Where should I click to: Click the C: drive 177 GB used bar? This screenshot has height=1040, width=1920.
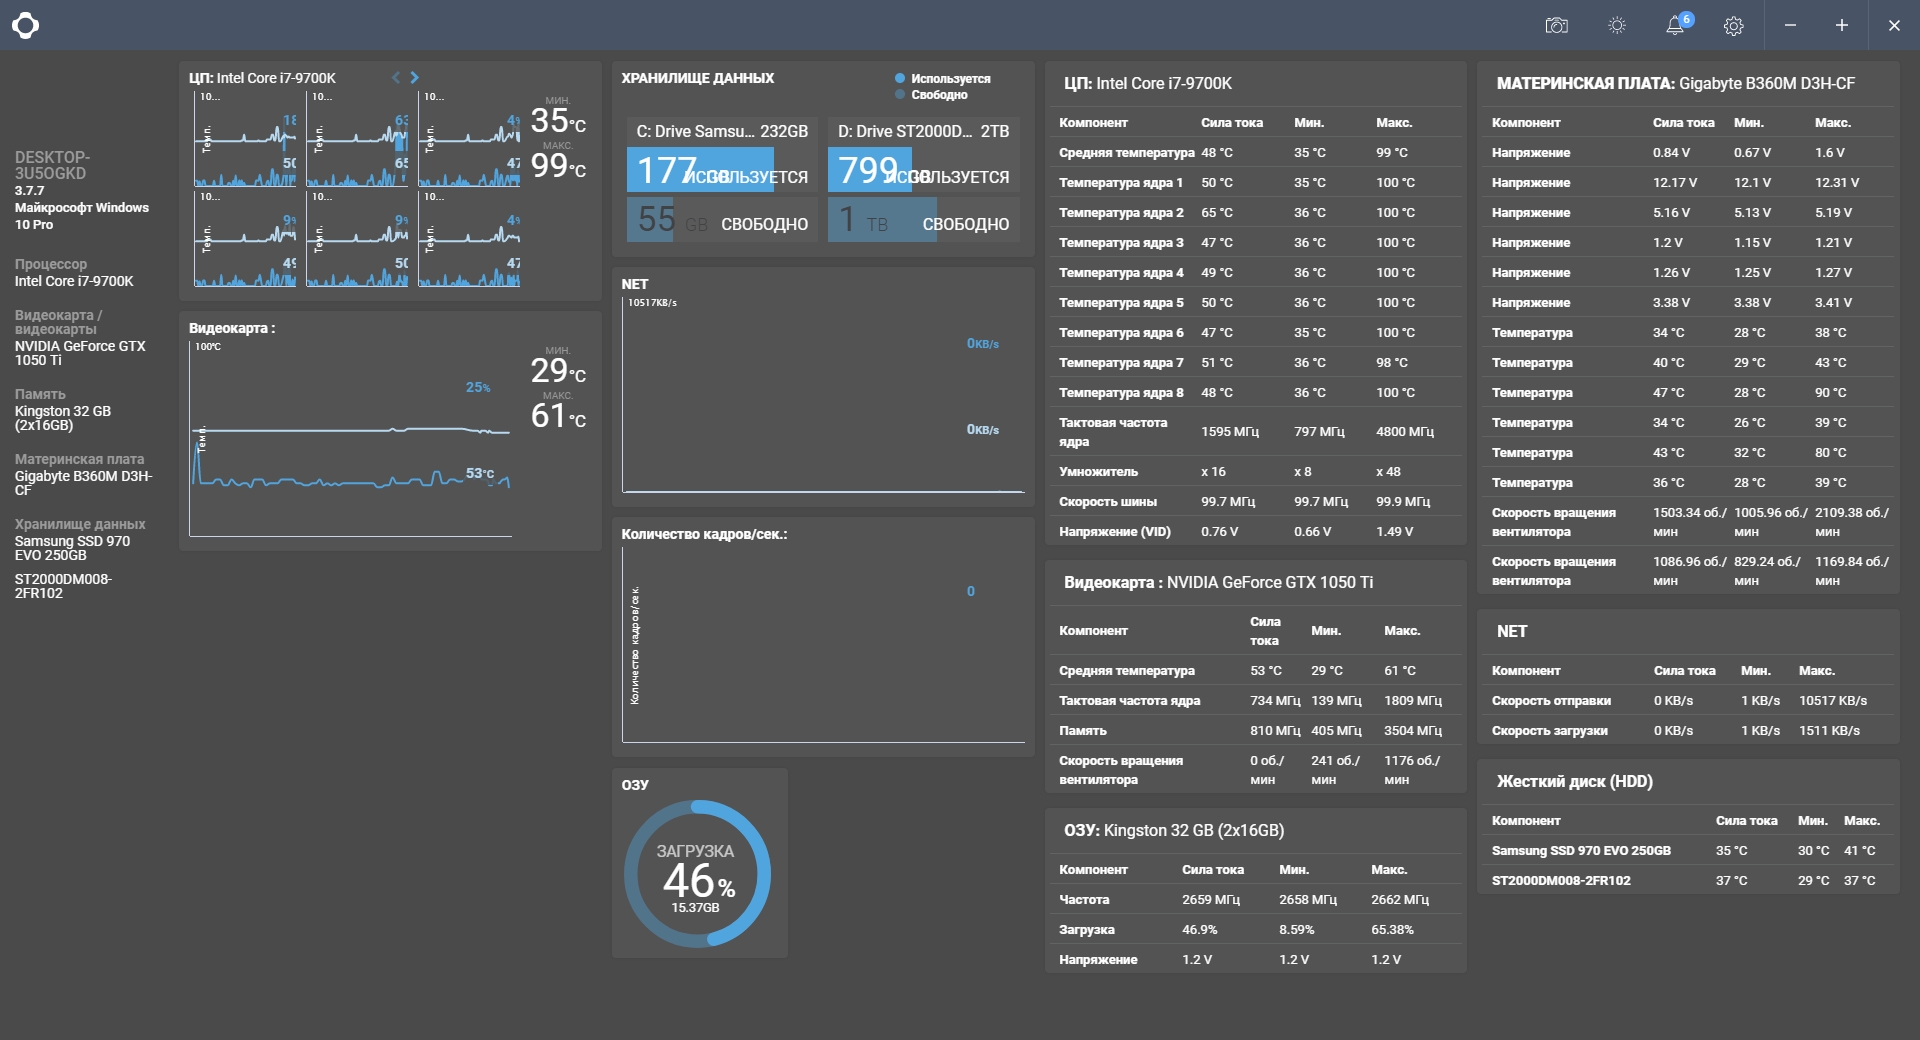pos(722,170)
